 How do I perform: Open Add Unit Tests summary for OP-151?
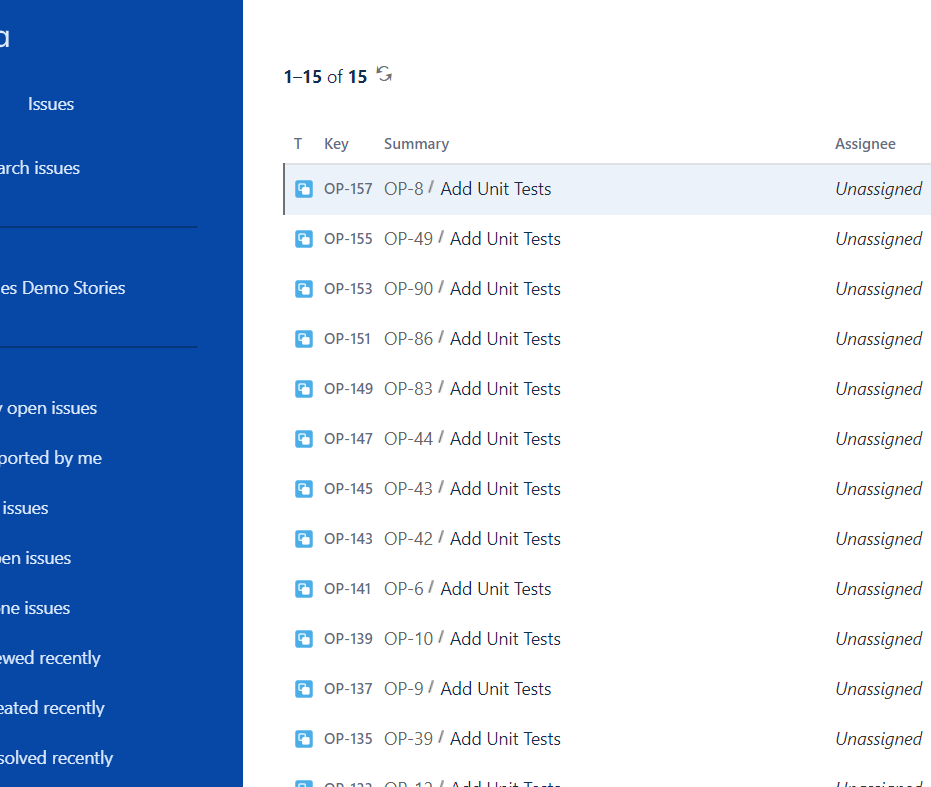coord(505,339)
